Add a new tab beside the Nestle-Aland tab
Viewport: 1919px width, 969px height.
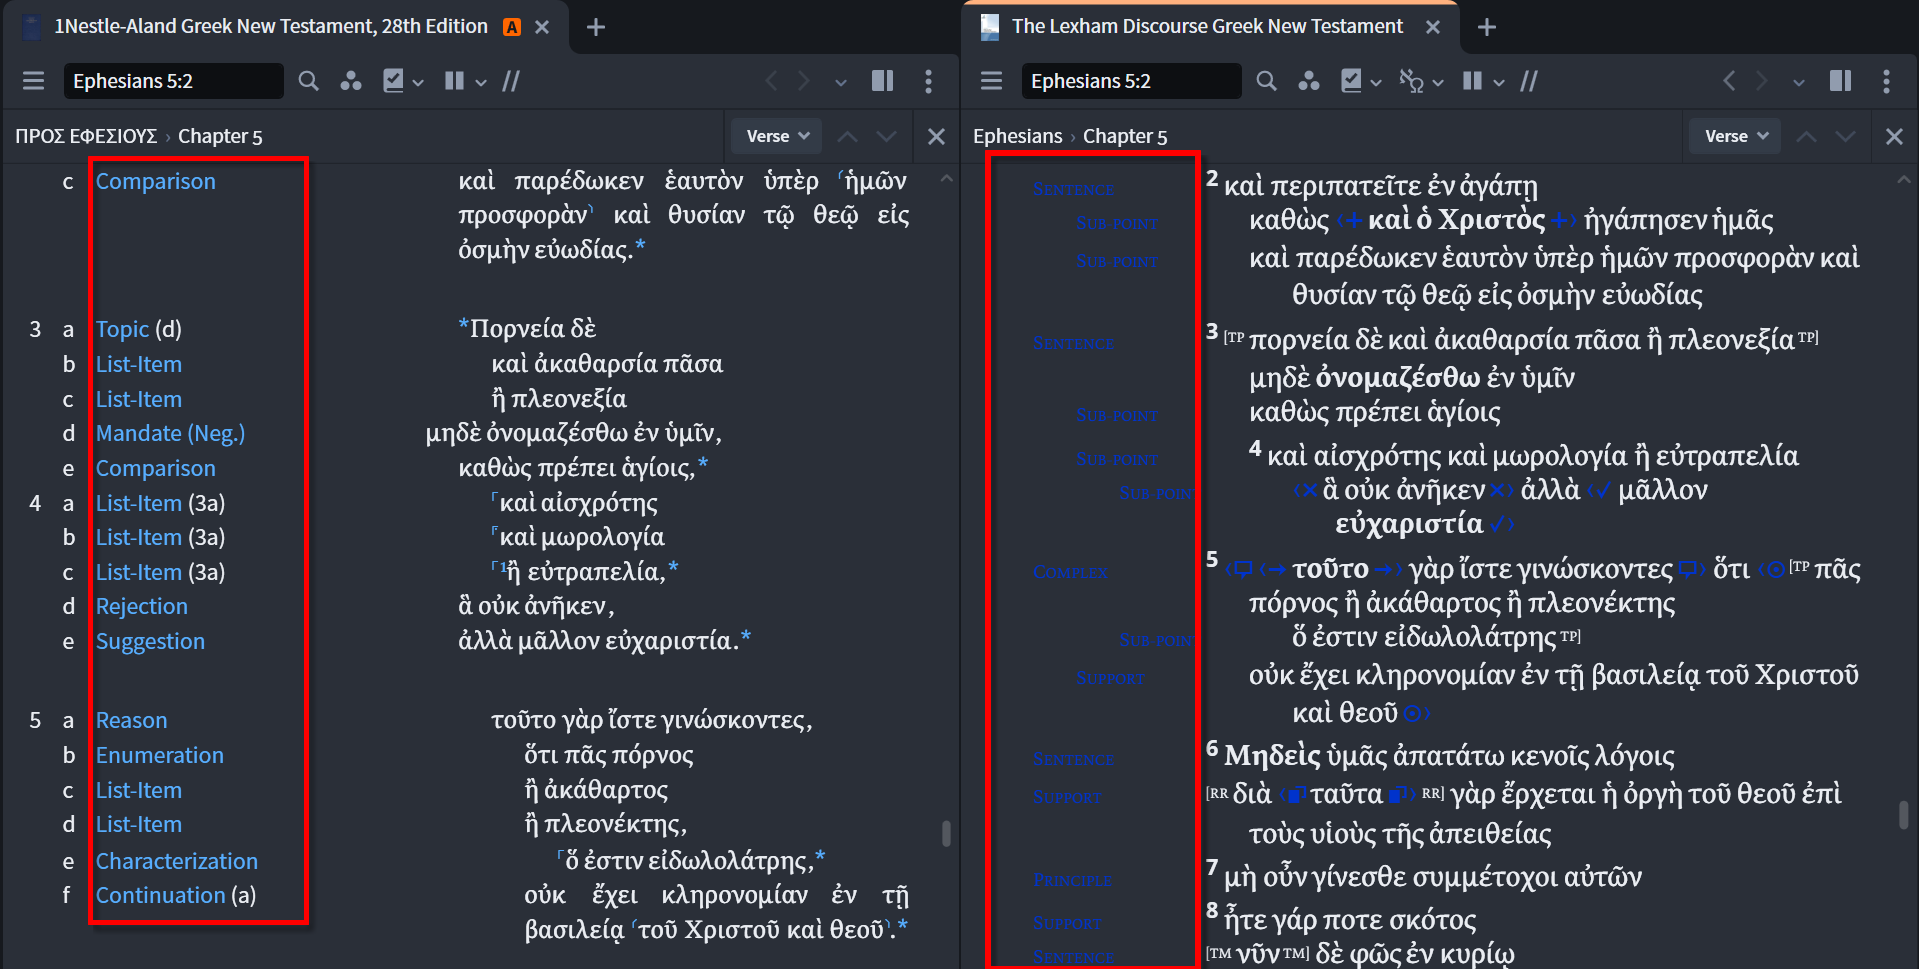(x=596, y=27)
